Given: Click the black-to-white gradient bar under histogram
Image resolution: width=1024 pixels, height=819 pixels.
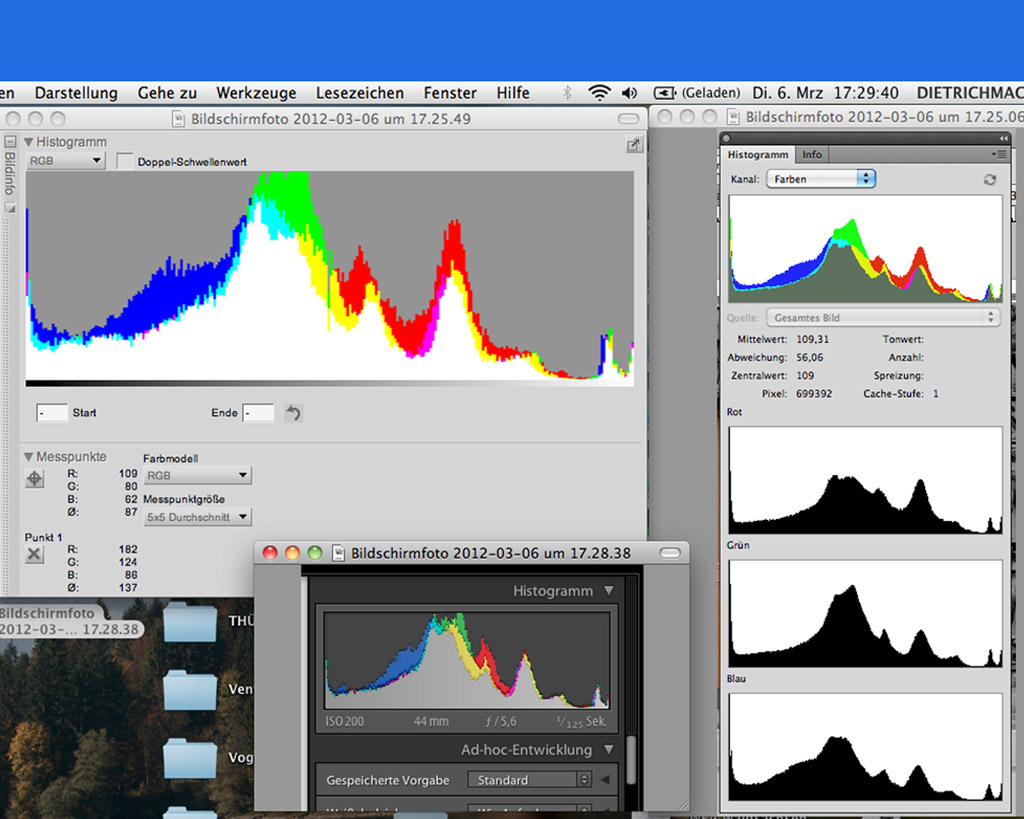Looking at the screenshot, I should 330,383.
